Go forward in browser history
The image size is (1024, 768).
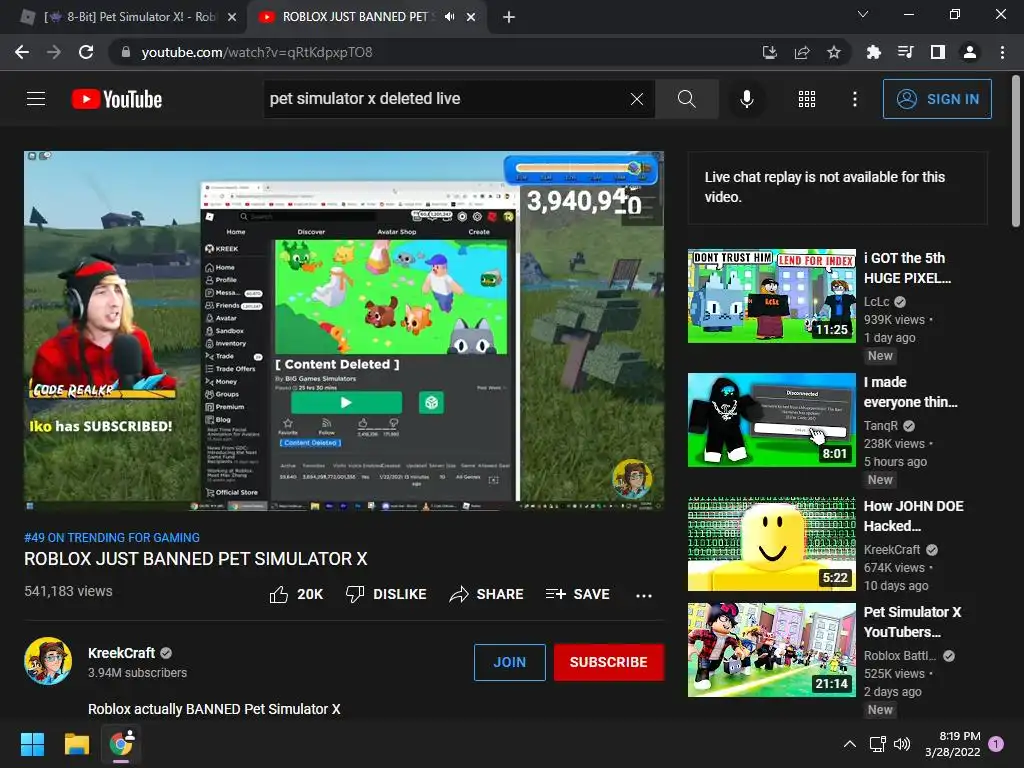pos(54,52)
